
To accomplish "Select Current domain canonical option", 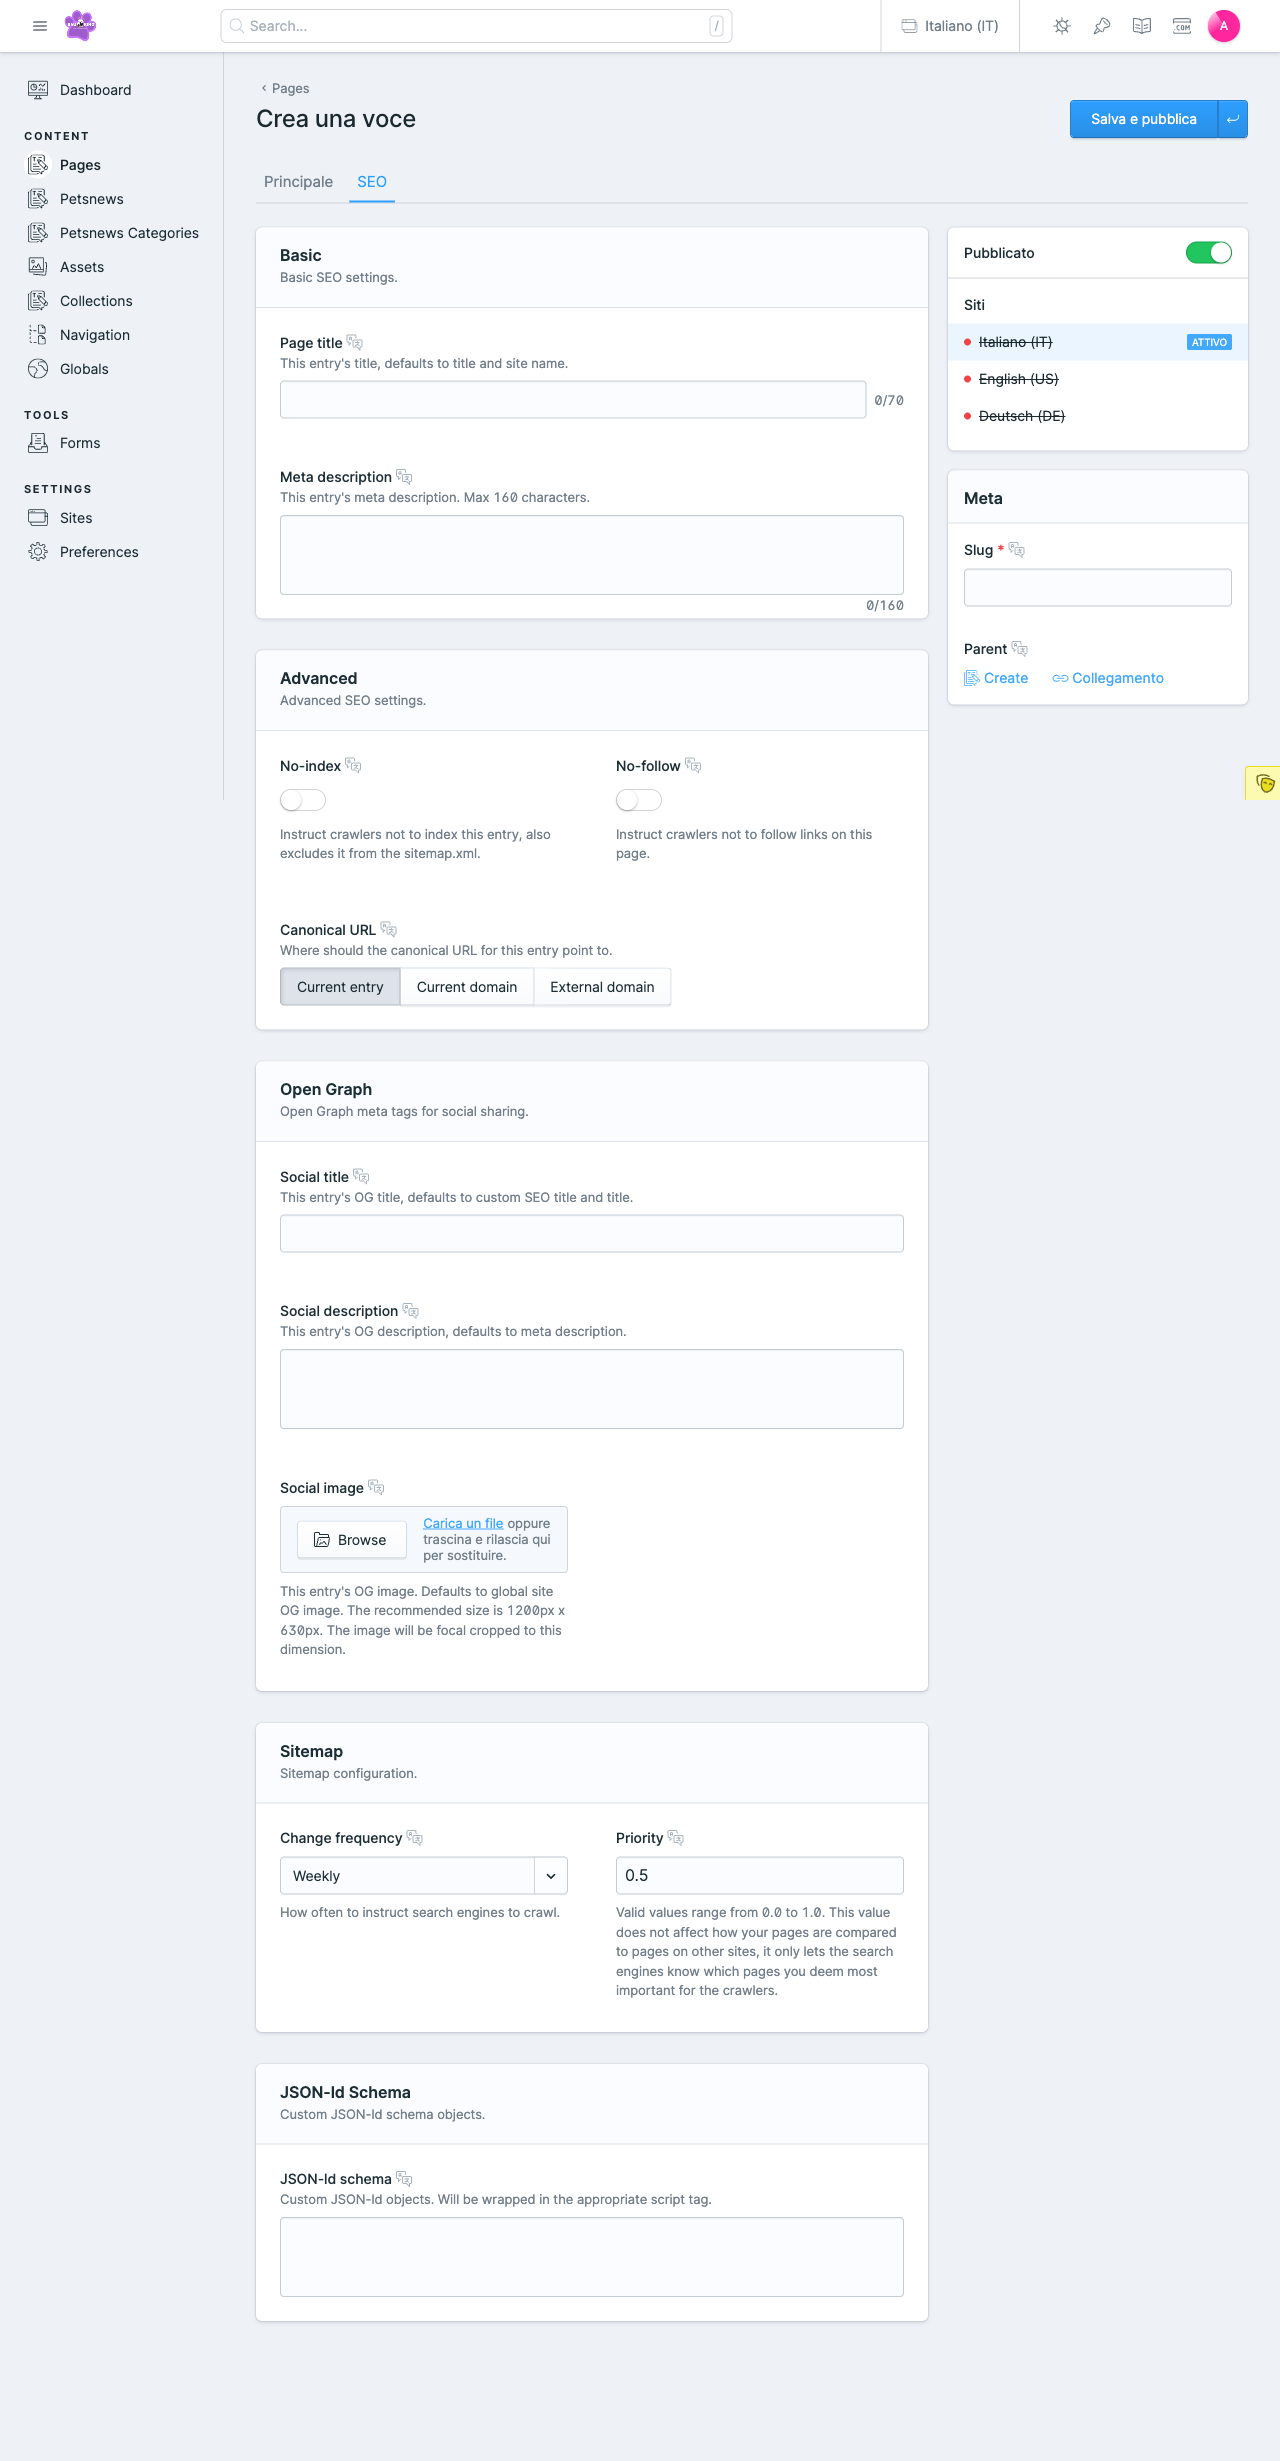I will pyautogui.click(x=467, y=987).
